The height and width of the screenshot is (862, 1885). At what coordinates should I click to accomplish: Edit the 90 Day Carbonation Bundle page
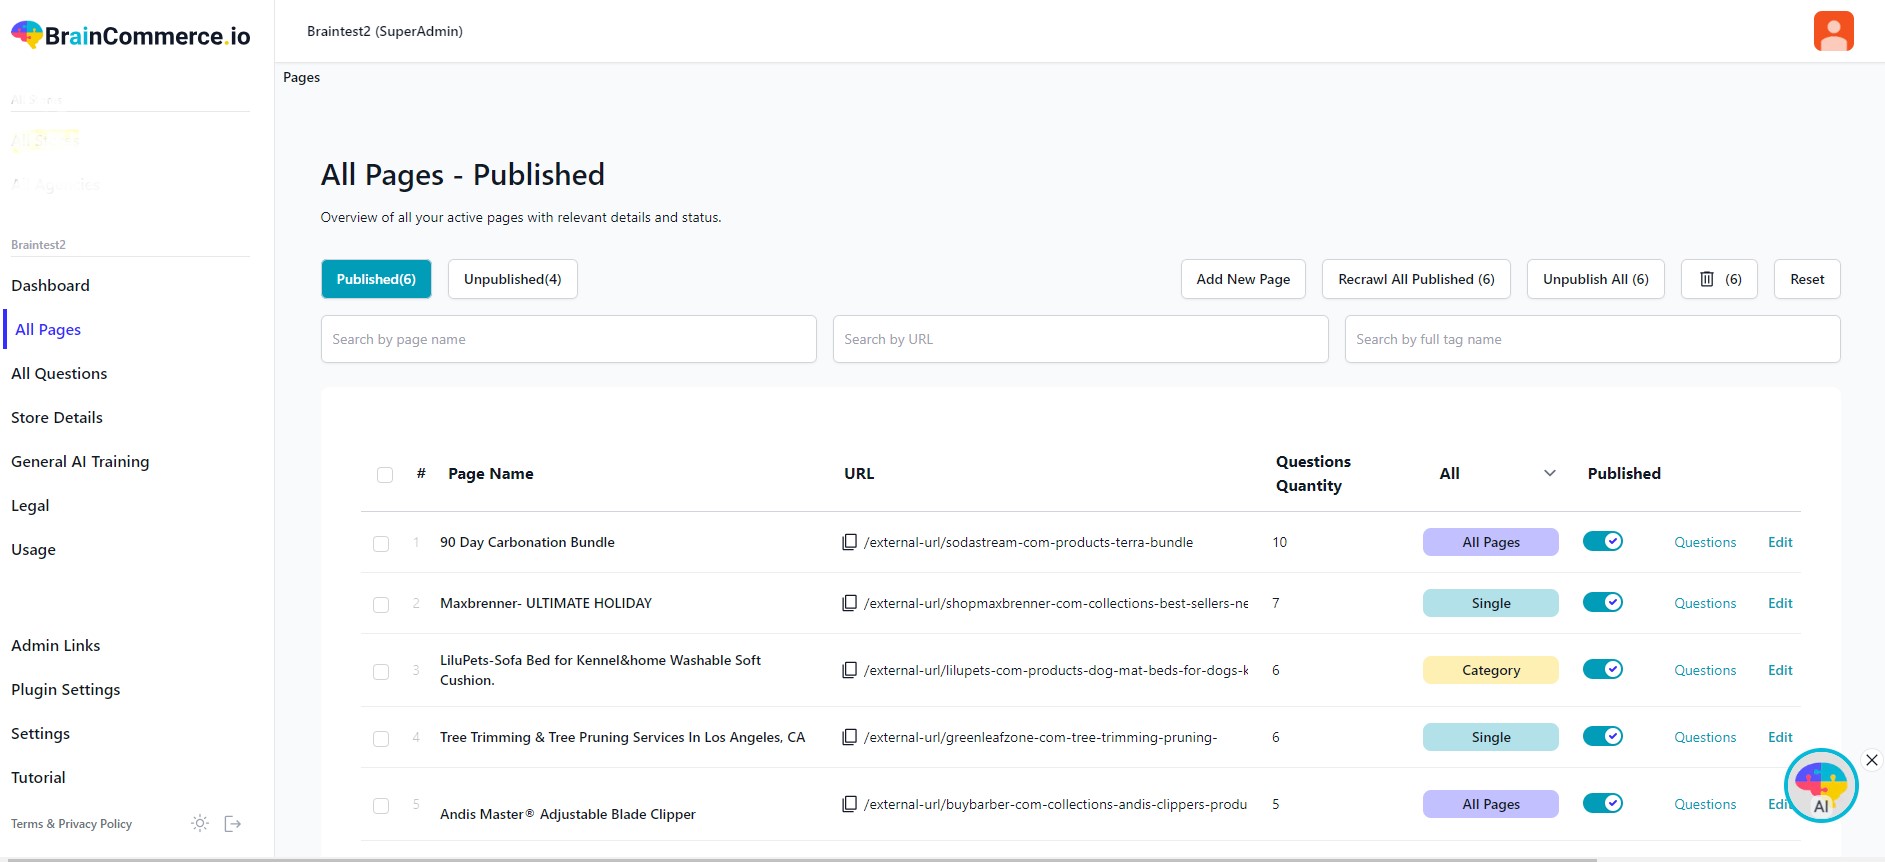[1780, 542]
